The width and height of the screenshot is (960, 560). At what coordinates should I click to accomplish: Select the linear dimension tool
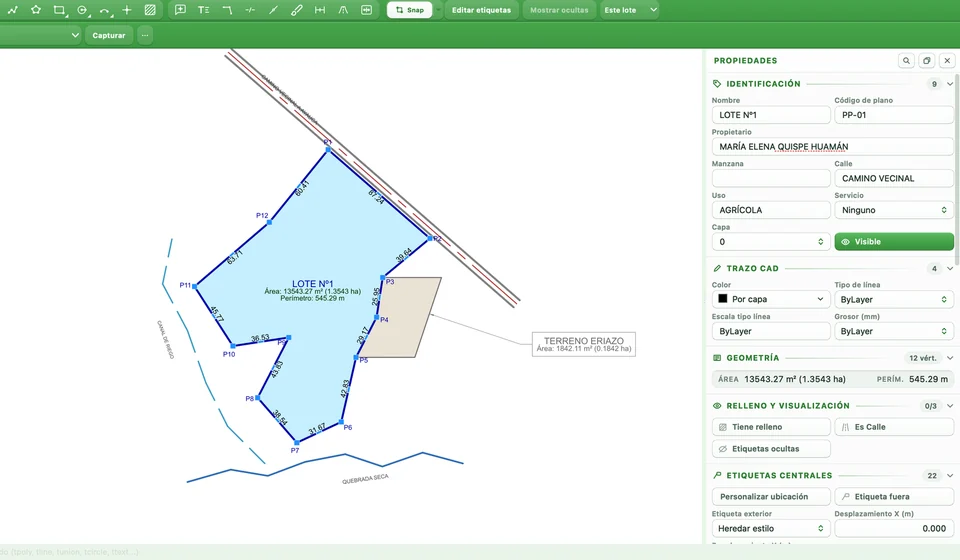point(320,10)
